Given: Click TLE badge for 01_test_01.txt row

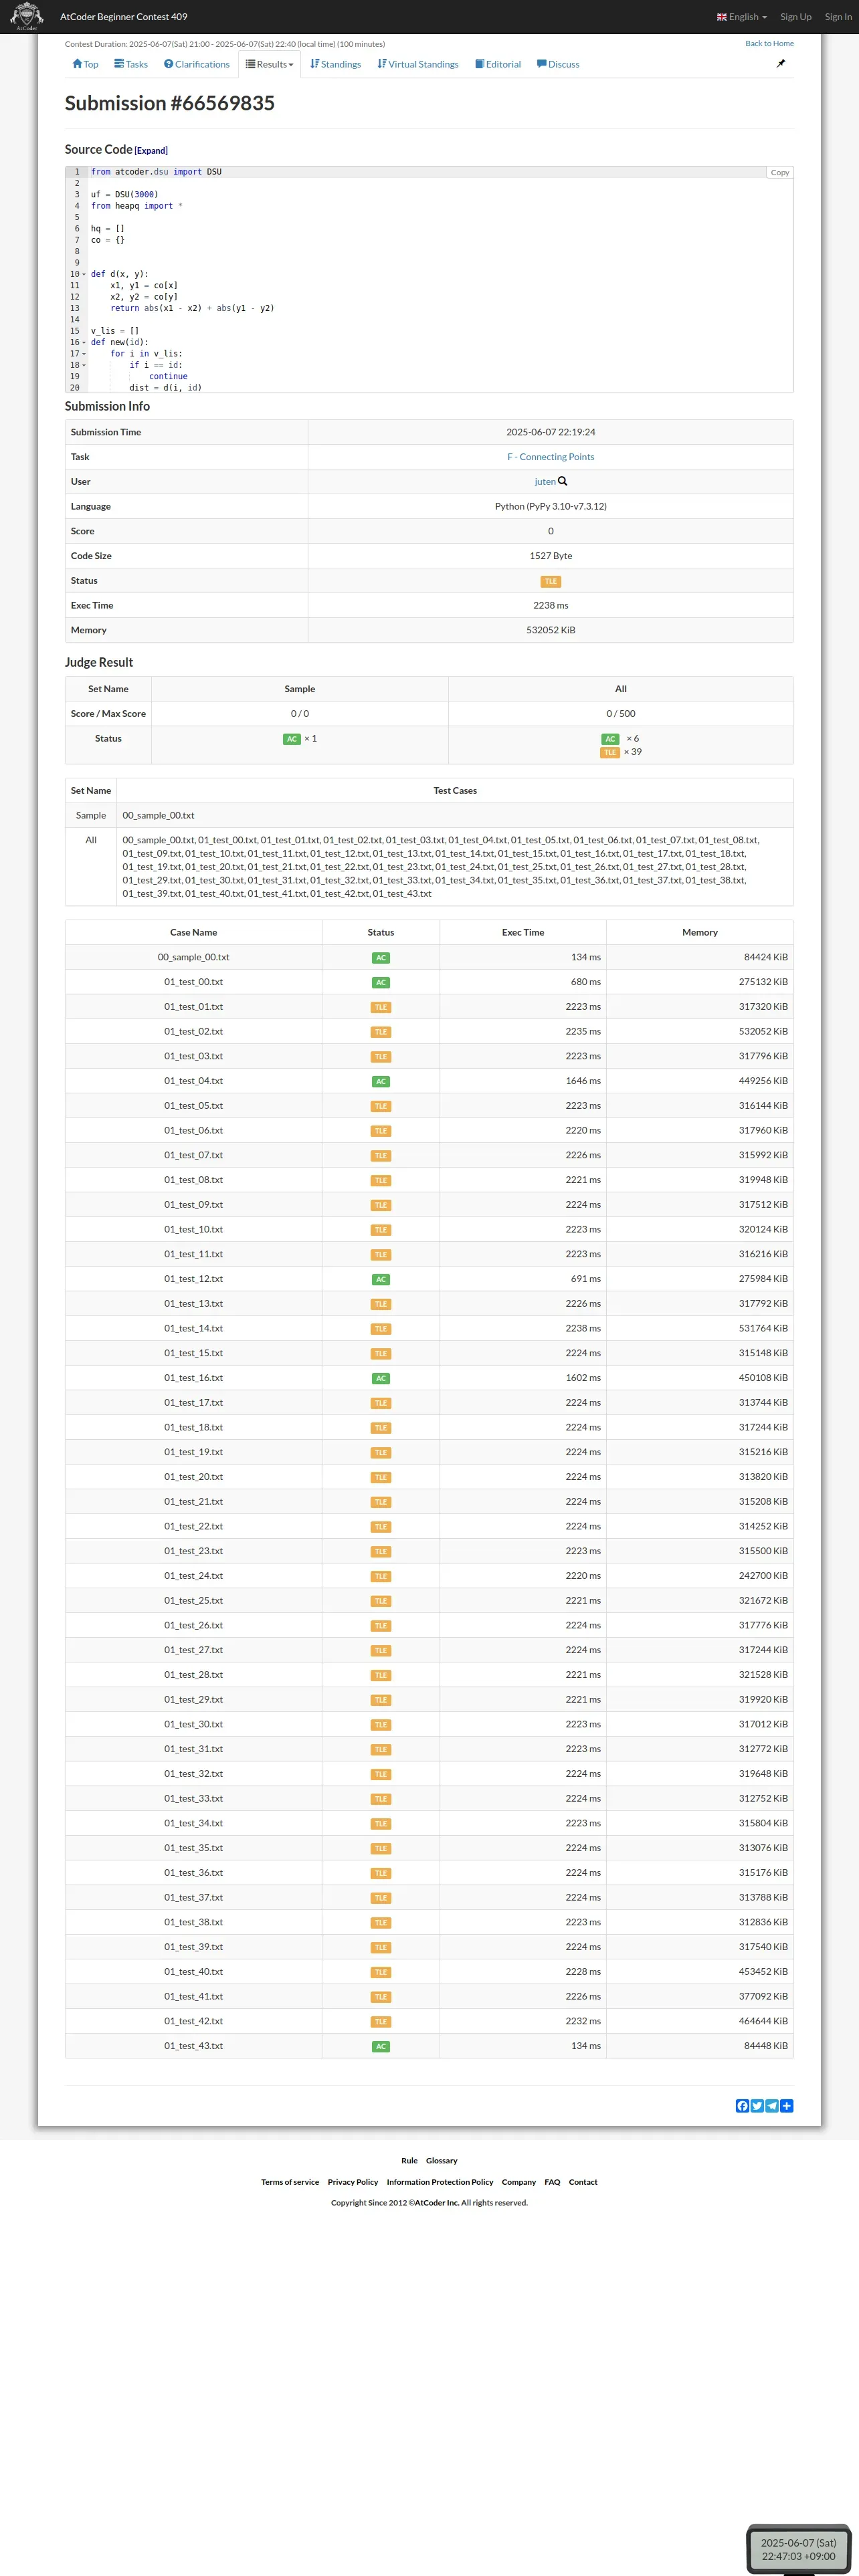Looking at the screenshot, I should (x=381, y=1007).
